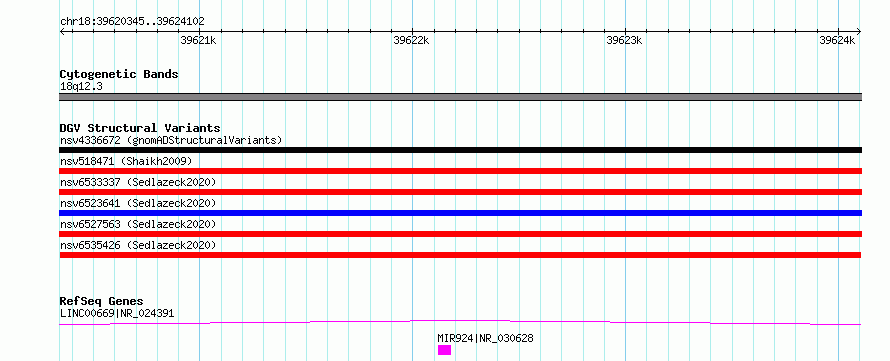Select the red nsv6535426 variant bar
Screen dimensions: 890x361
(x=460, y=255)
